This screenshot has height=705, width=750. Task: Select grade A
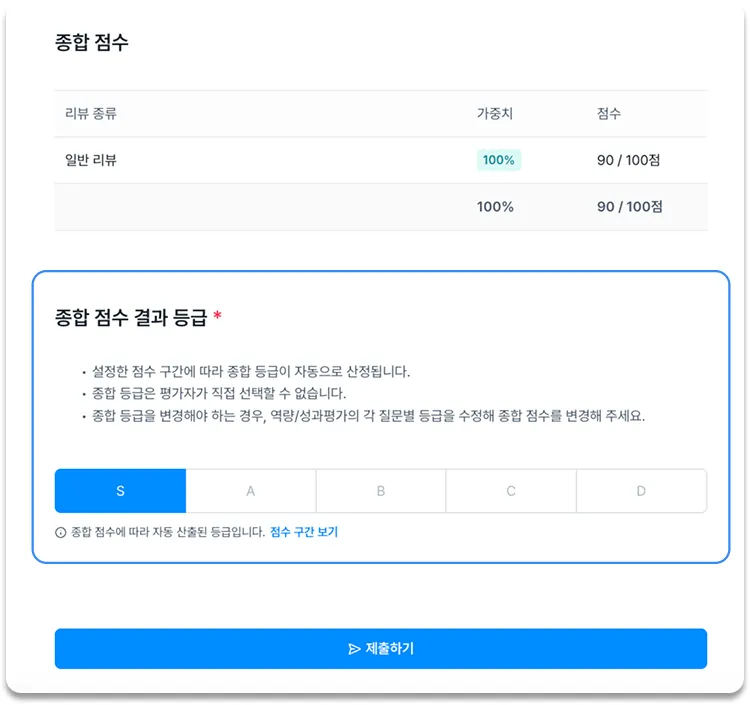[251, 491]
